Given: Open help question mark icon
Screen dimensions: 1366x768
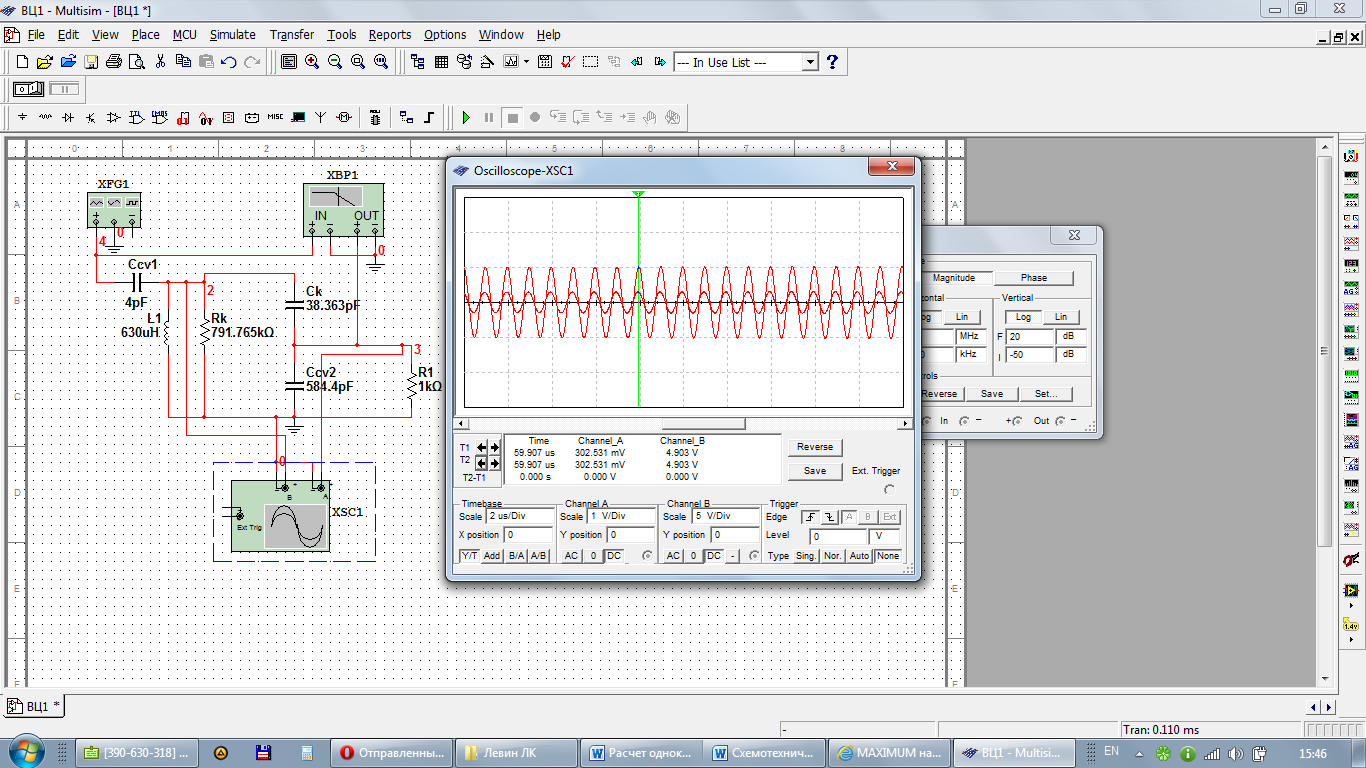Looking at the screenshot, I should click(x=832, y=62).
